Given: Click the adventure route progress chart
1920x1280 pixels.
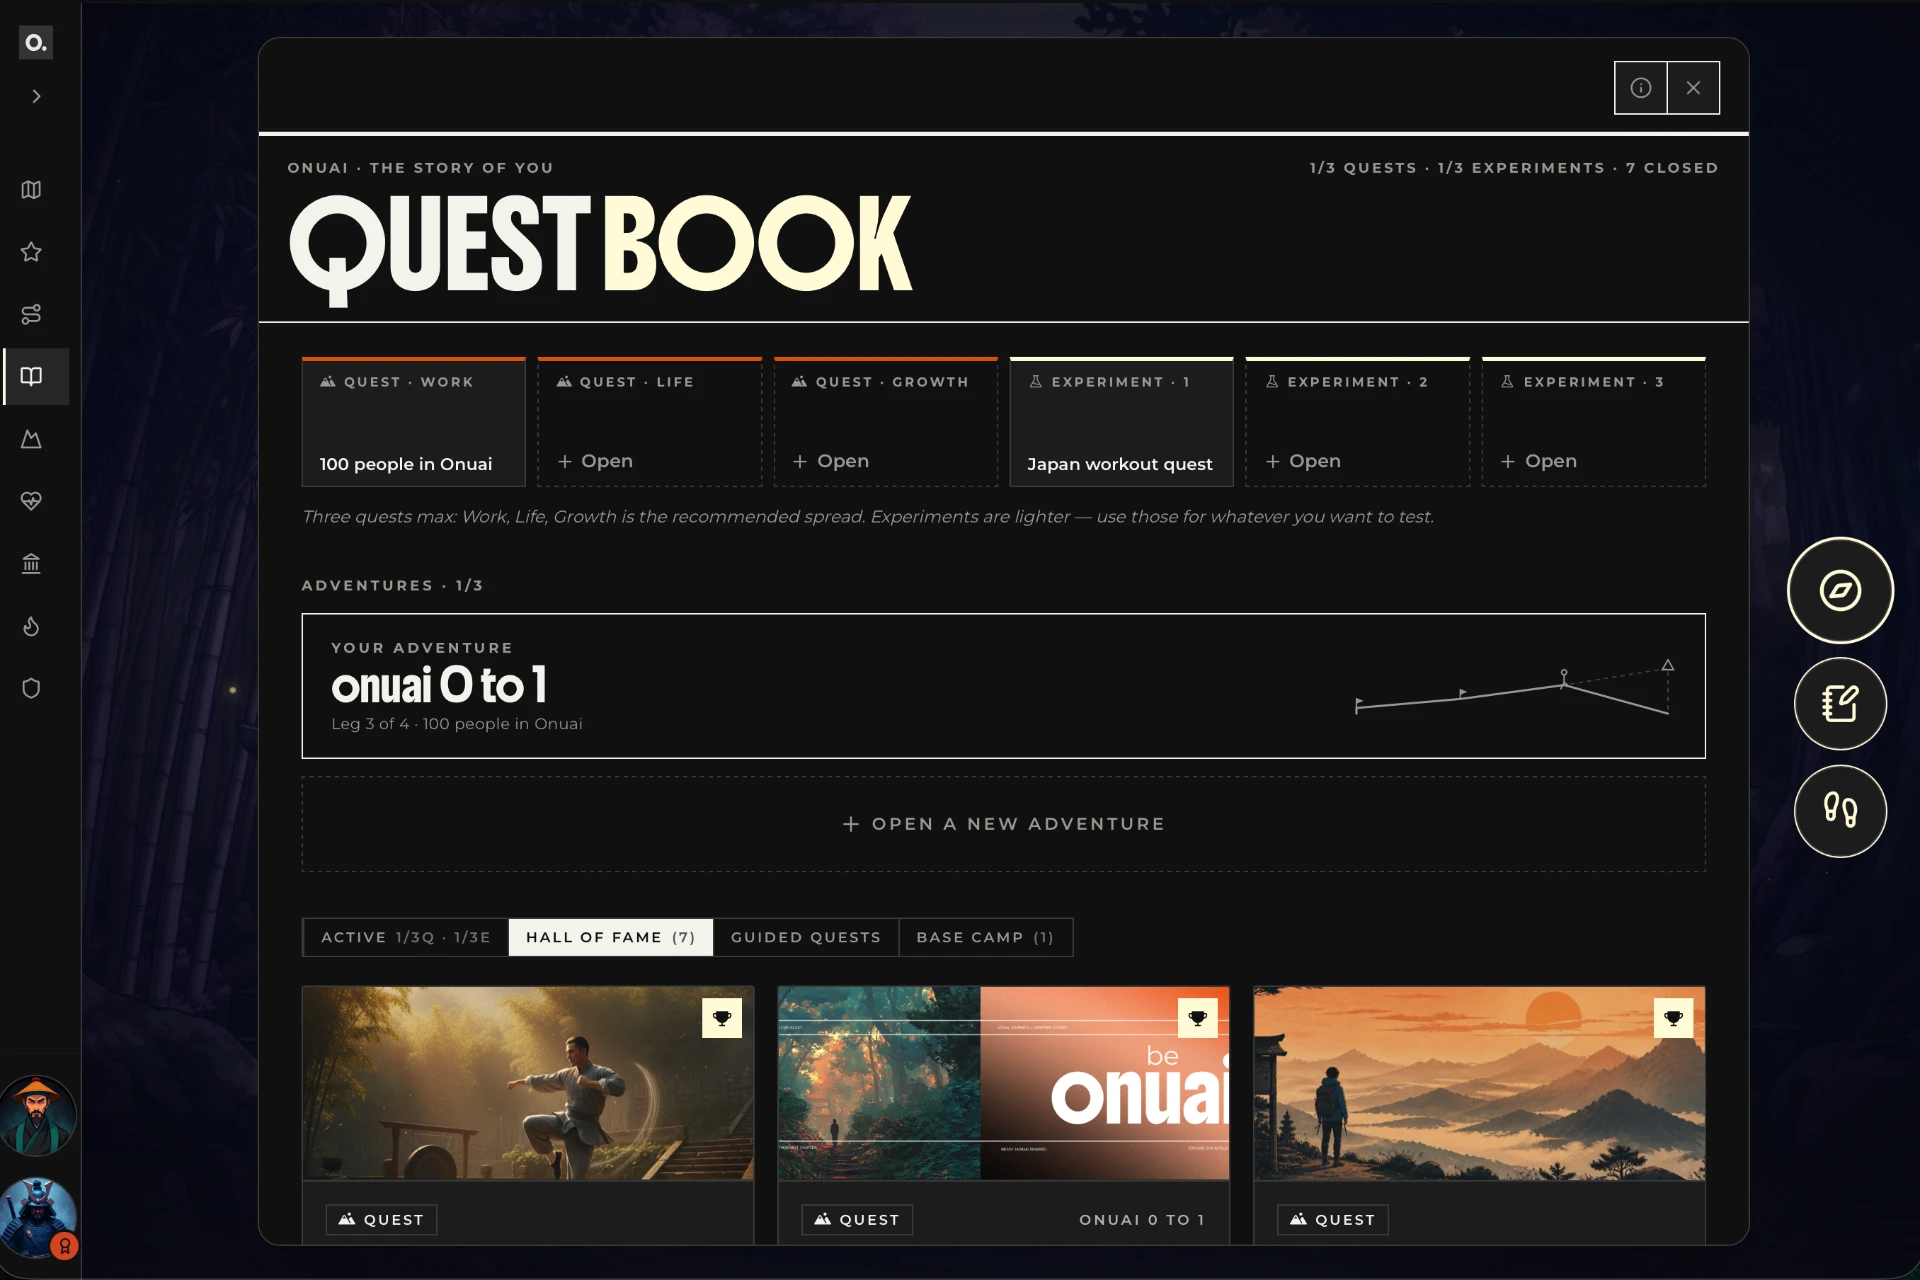Looking at the screenshot, I should pyautogui.click(x=1514, y=688).
